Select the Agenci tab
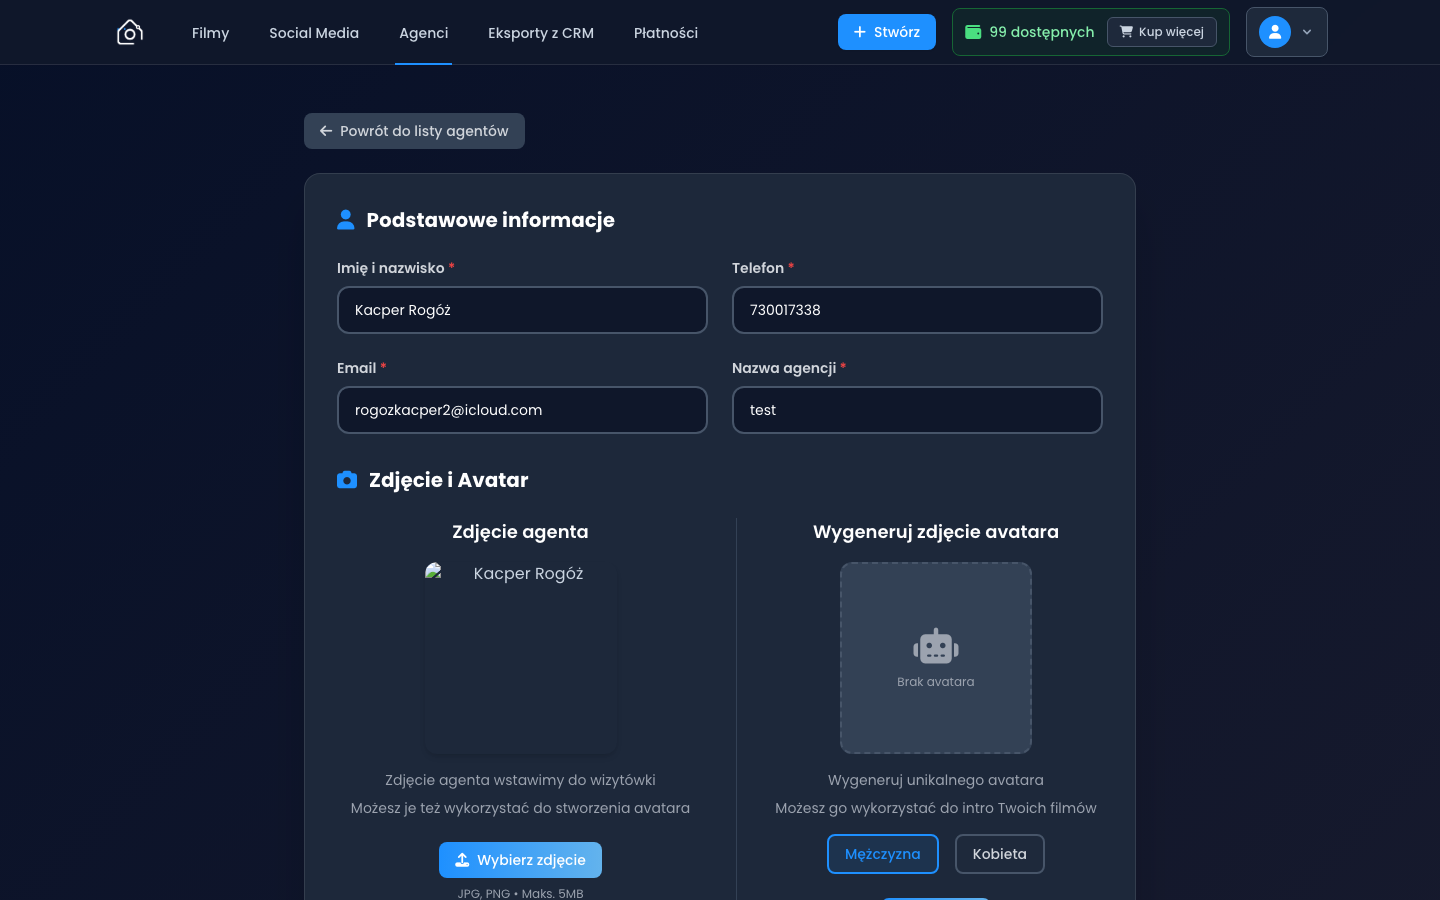 (423, 33)
